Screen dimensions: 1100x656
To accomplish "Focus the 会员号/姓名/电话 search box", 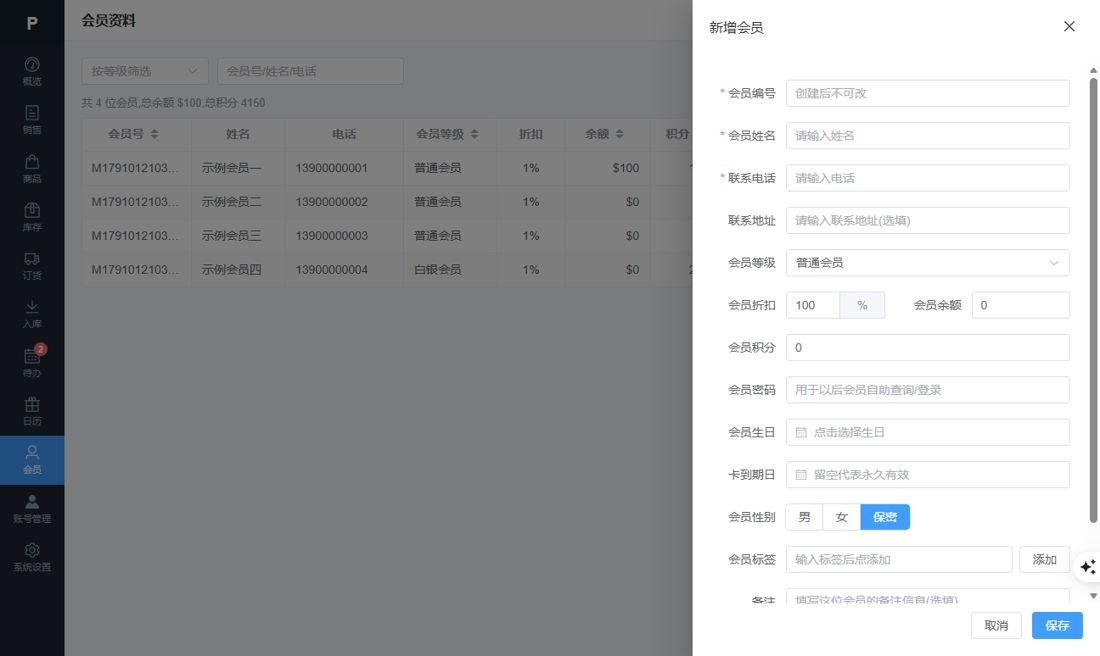I will tap(310, 71).
